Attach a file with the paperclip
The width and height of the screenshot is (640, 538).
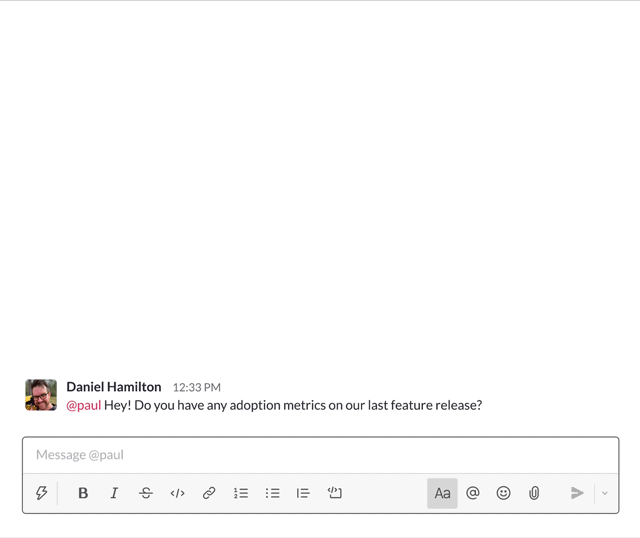click(534, 493)
